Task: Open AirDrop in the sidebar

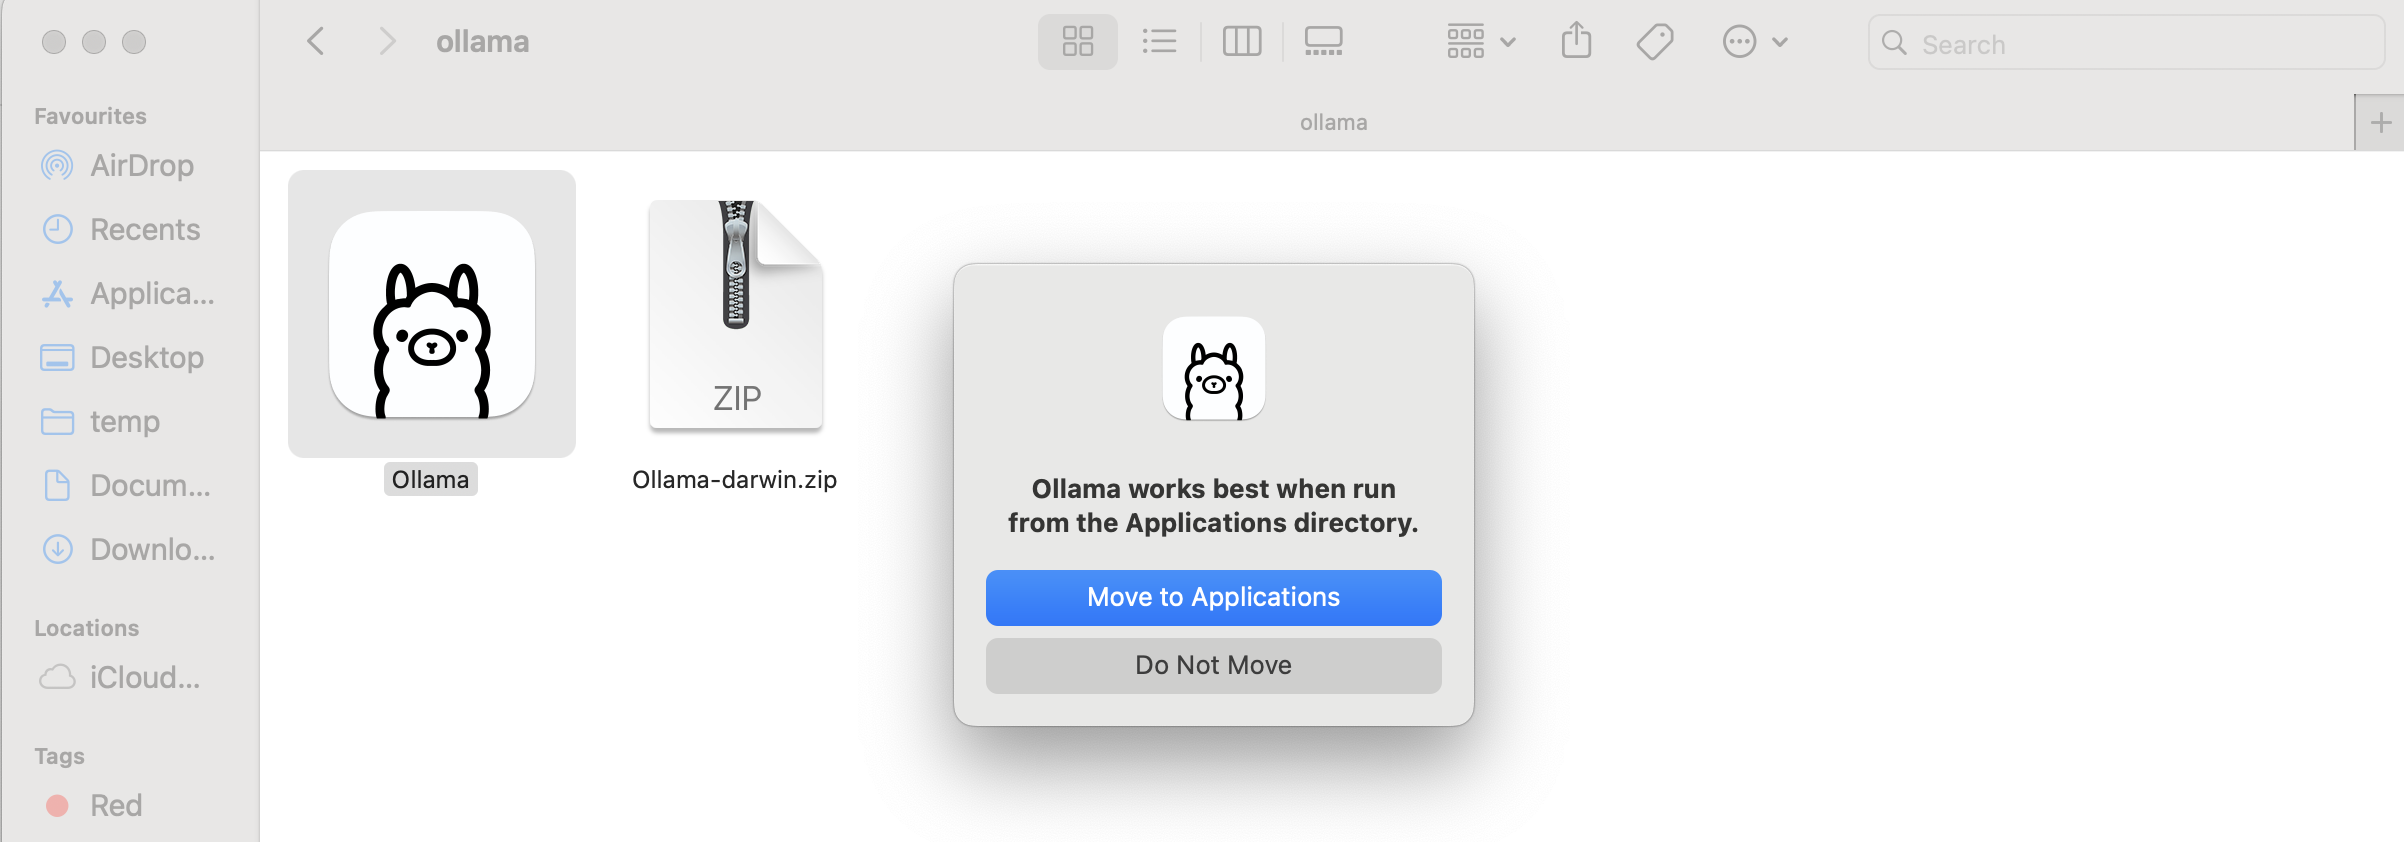Action: 141,166
